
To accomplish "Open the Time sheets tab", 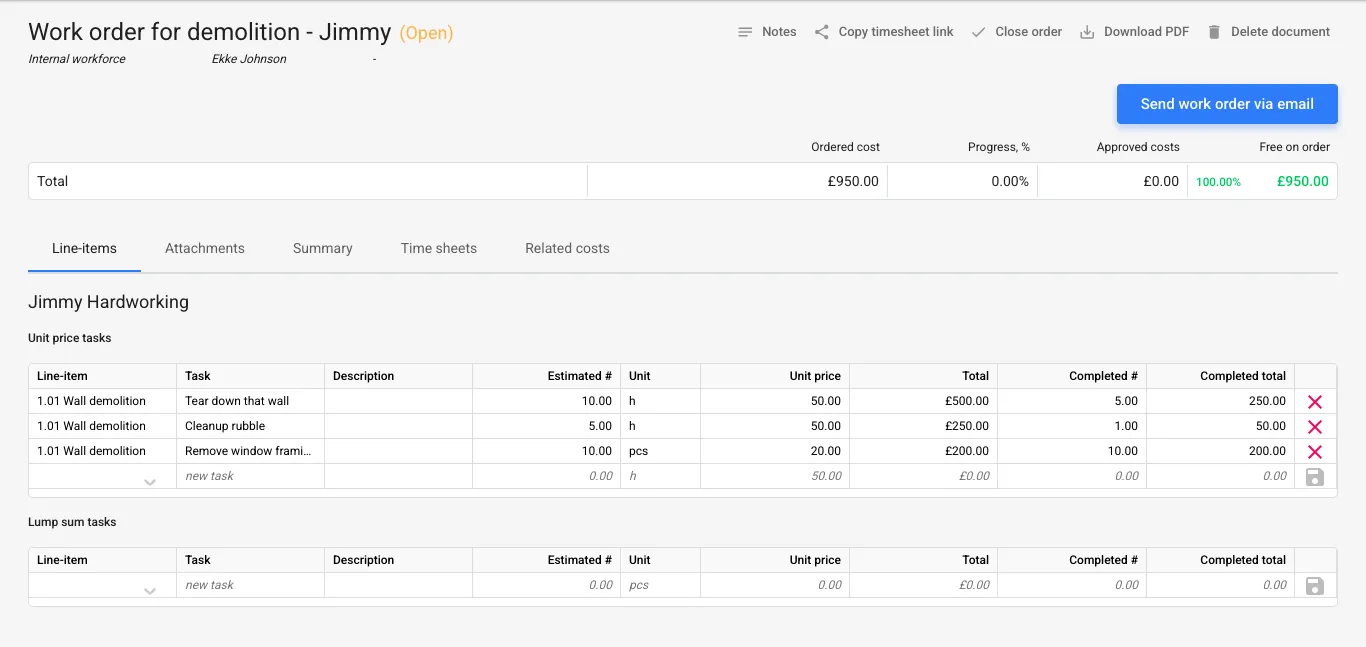I will click(x=439, y=248).
